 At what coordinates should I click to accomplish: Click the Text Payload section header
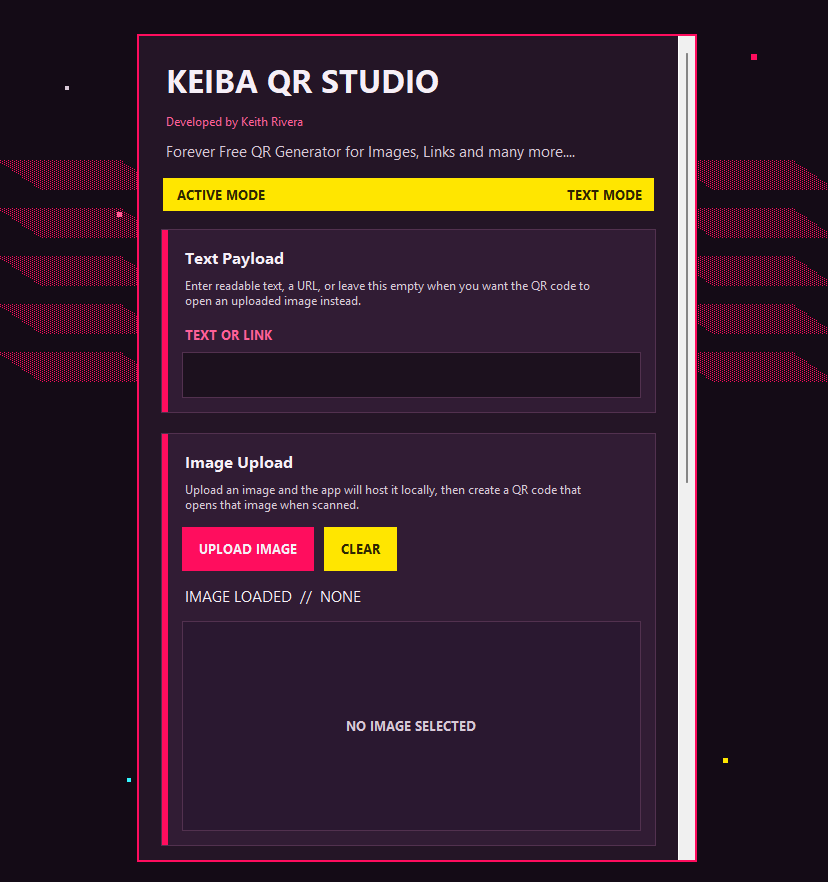(234, 258)
